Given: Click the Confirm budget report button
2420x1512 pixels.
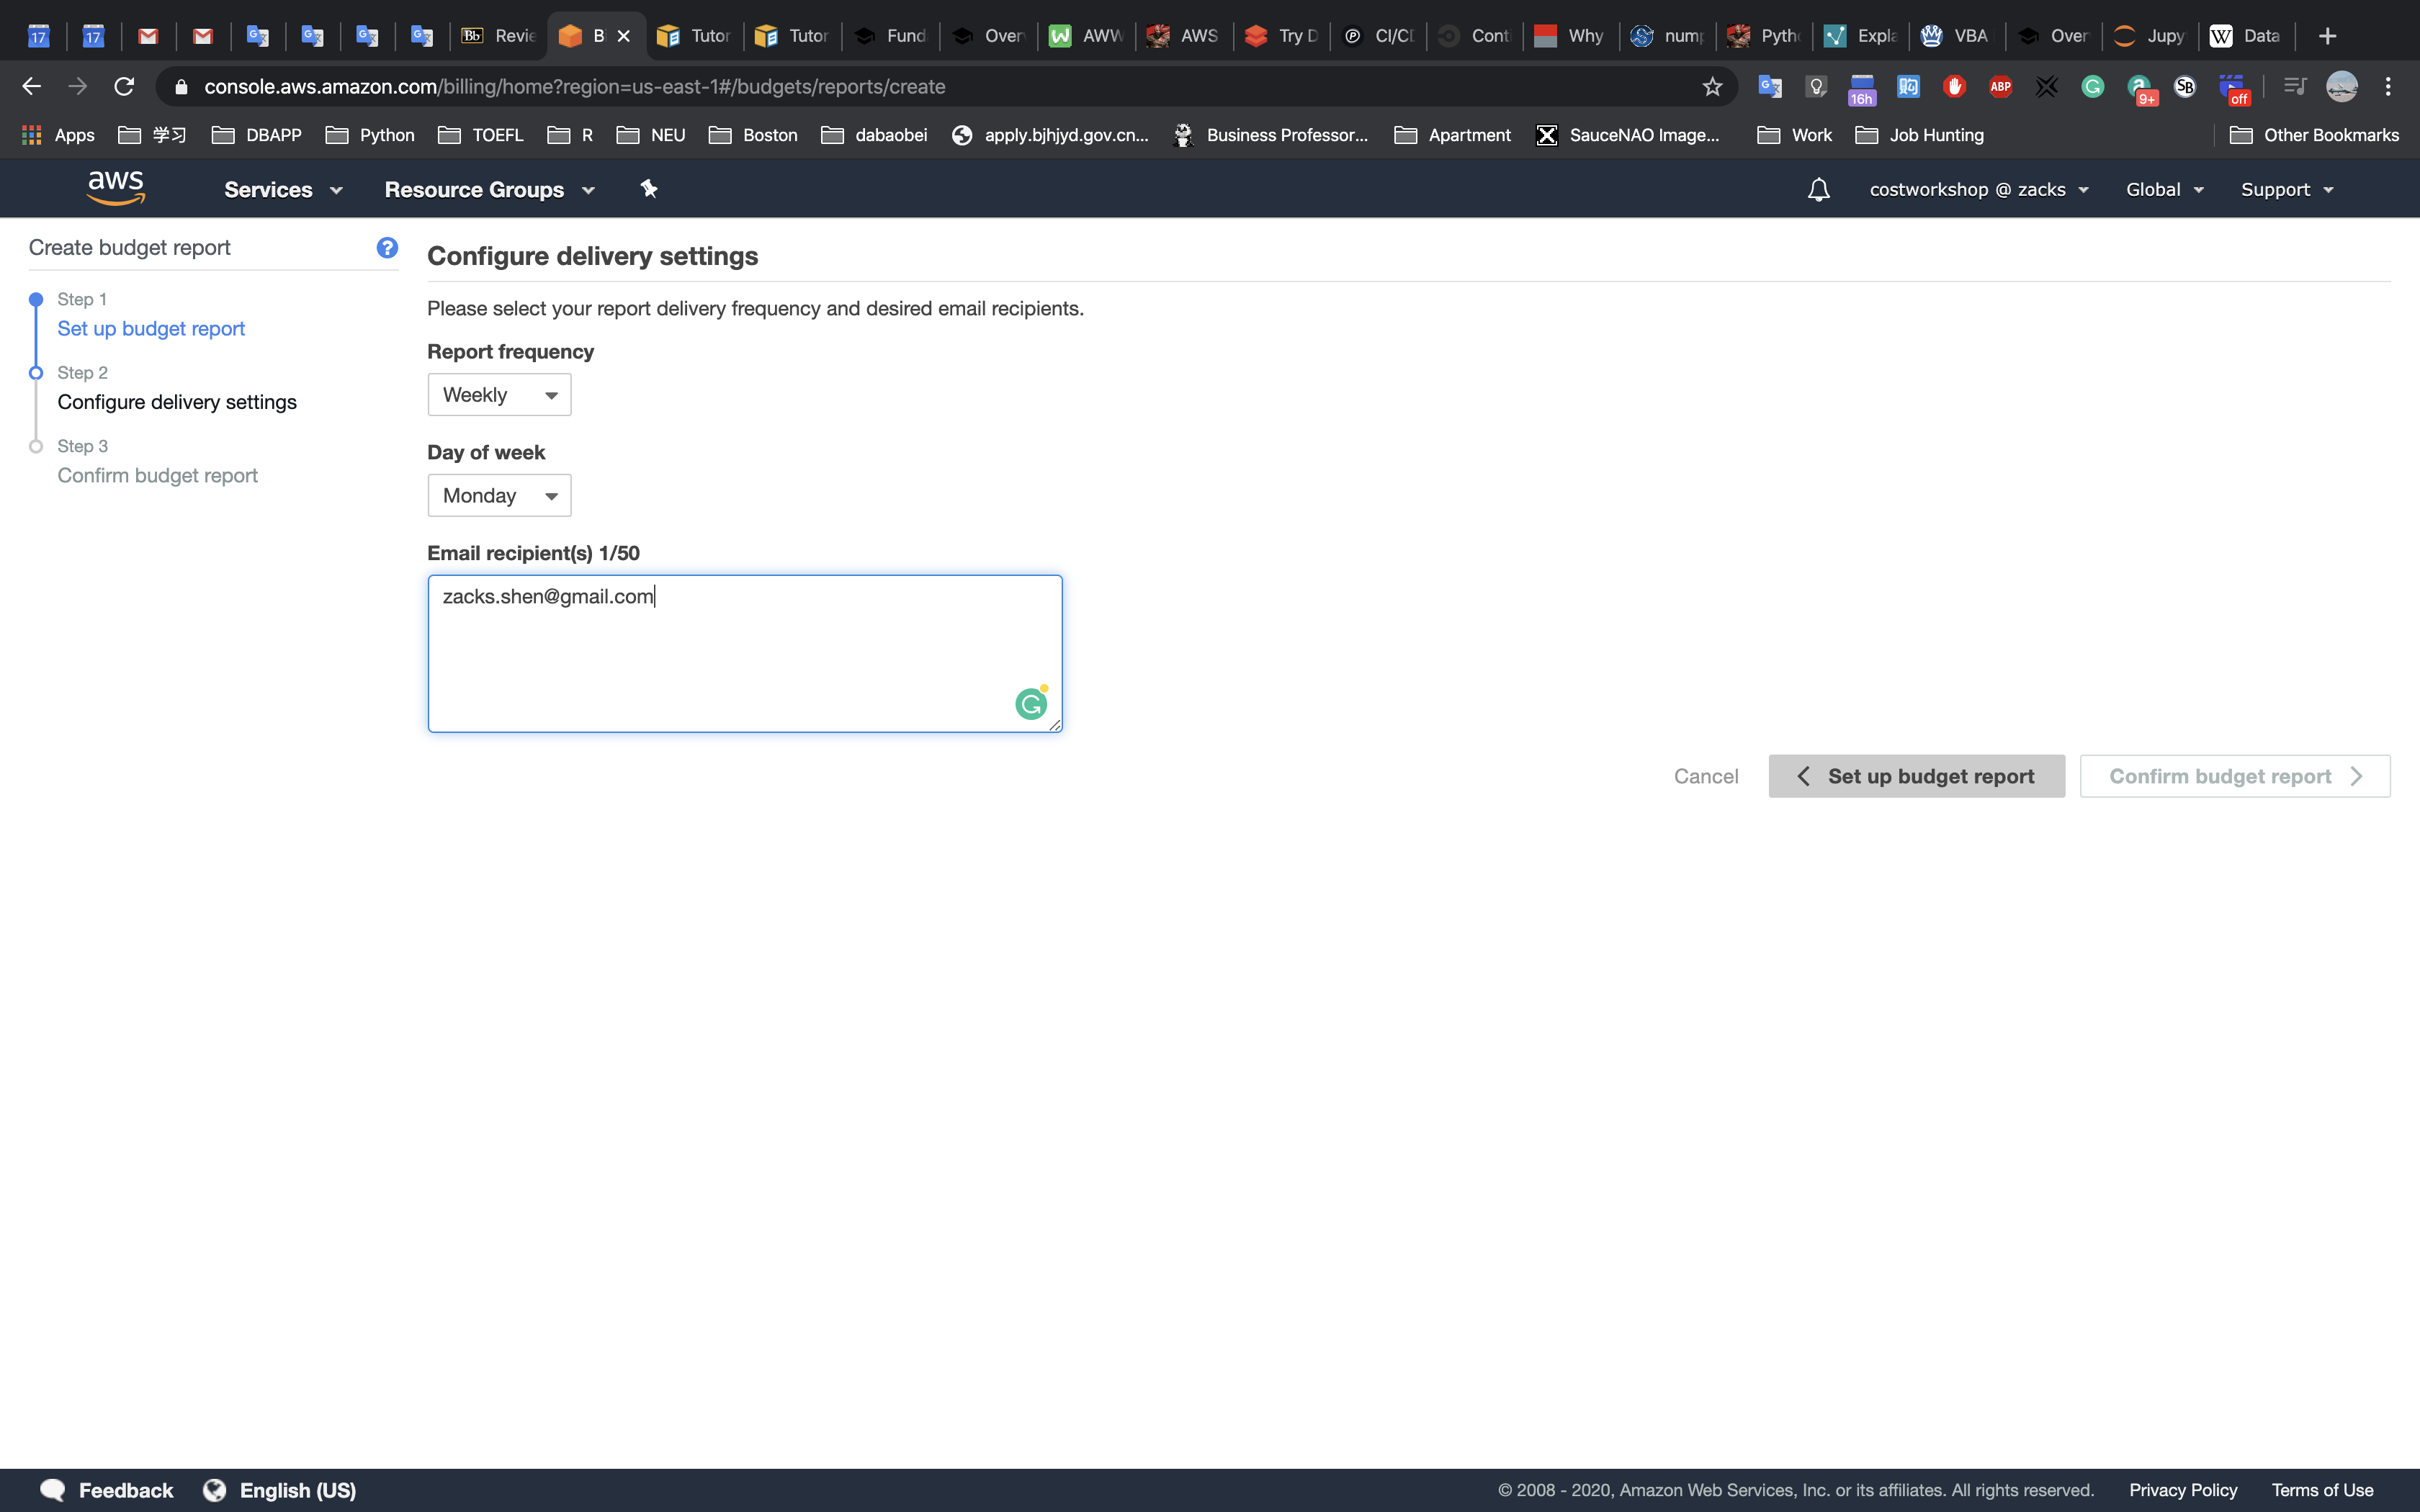Looking at the screenshot, I should (2234, 776).
